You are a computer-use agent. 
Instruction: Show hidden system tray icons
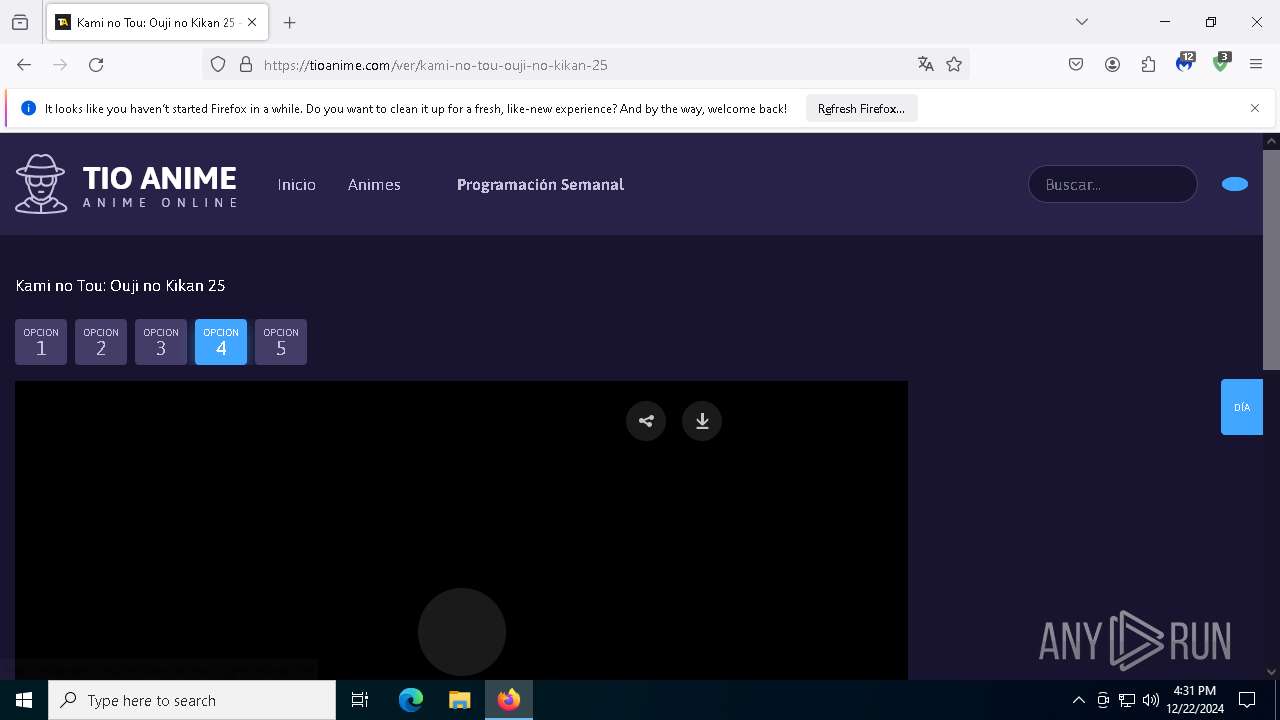pyautogui.click(x=1078, y=700)
